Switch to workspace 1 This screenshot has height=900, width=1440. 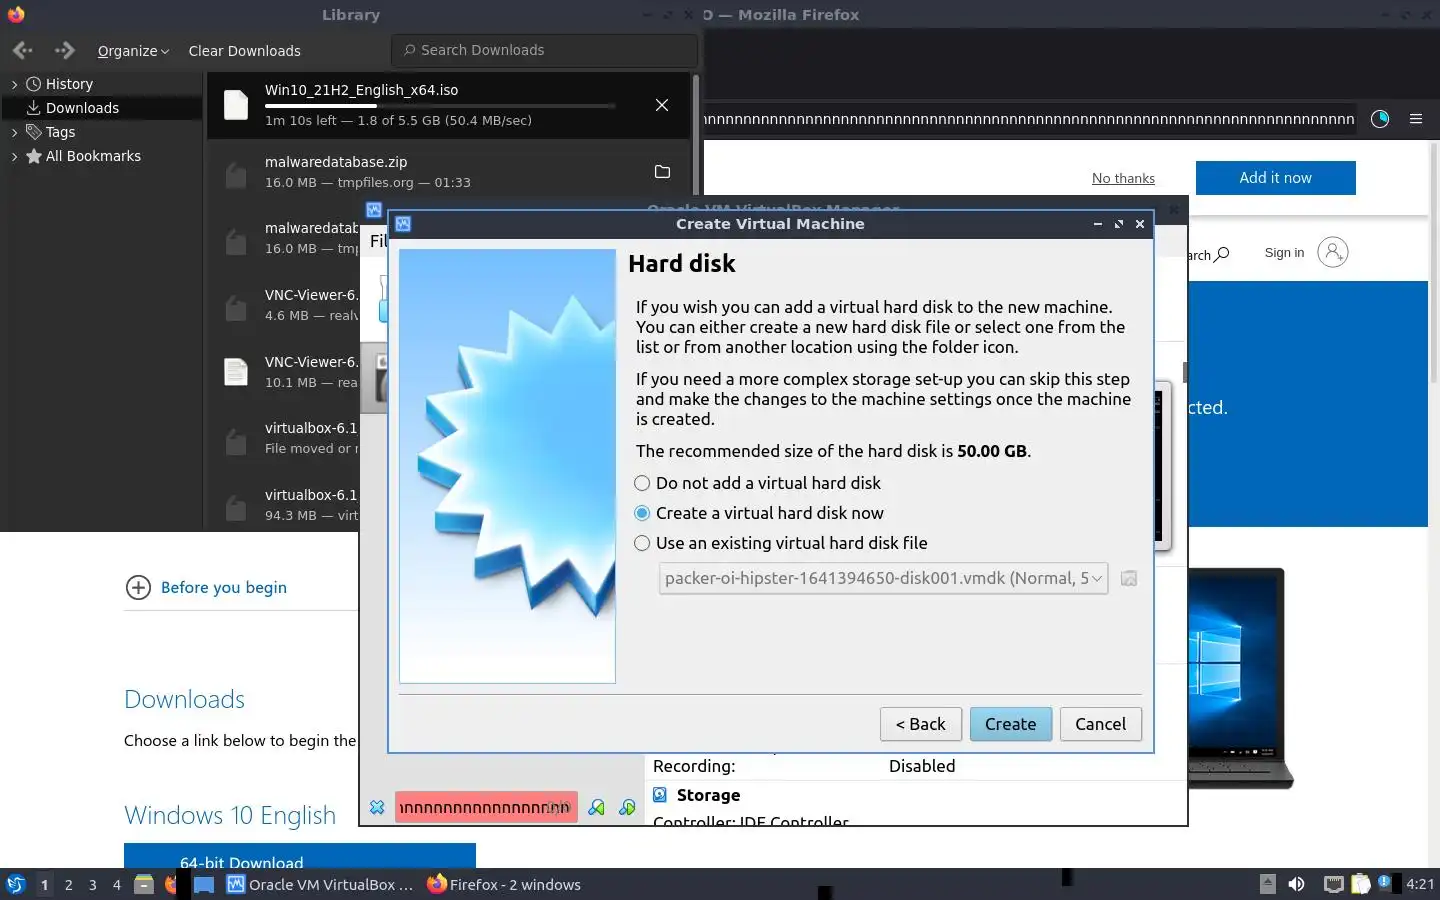coord(44,884)
